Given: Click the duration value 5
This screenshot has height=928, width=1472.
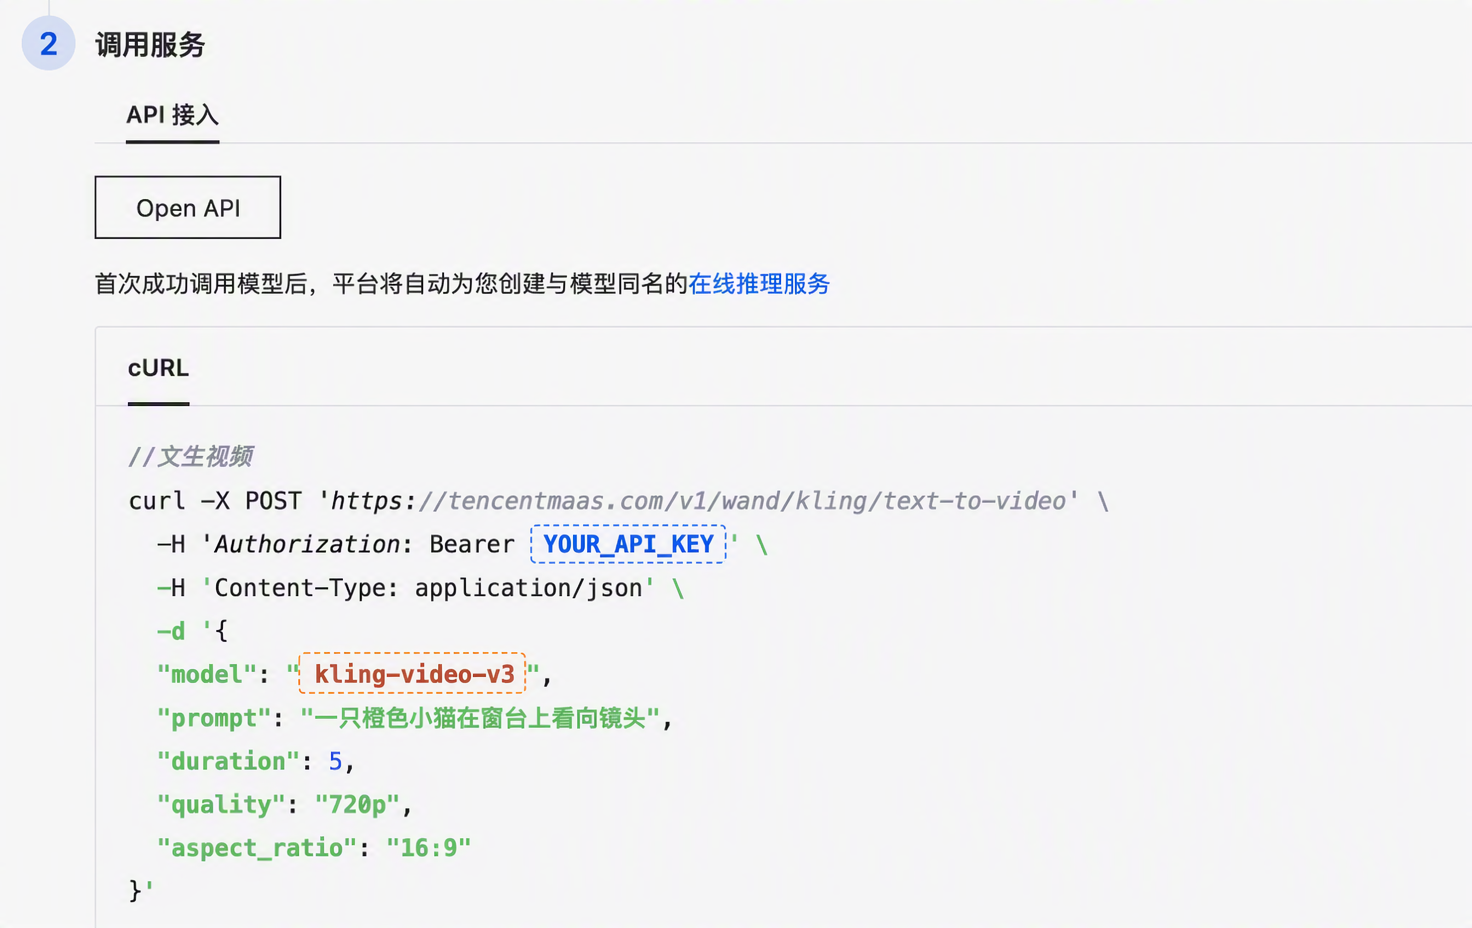Looking at the screenshot, I should (x=336, y=762).
